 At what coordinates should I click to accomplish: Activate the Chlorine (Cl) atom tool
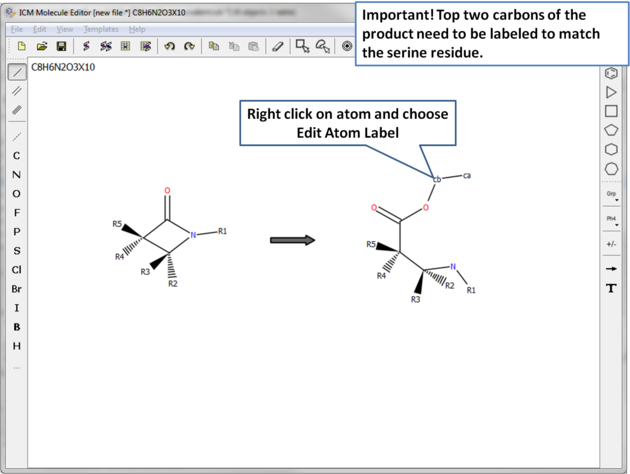pos(16,270)
